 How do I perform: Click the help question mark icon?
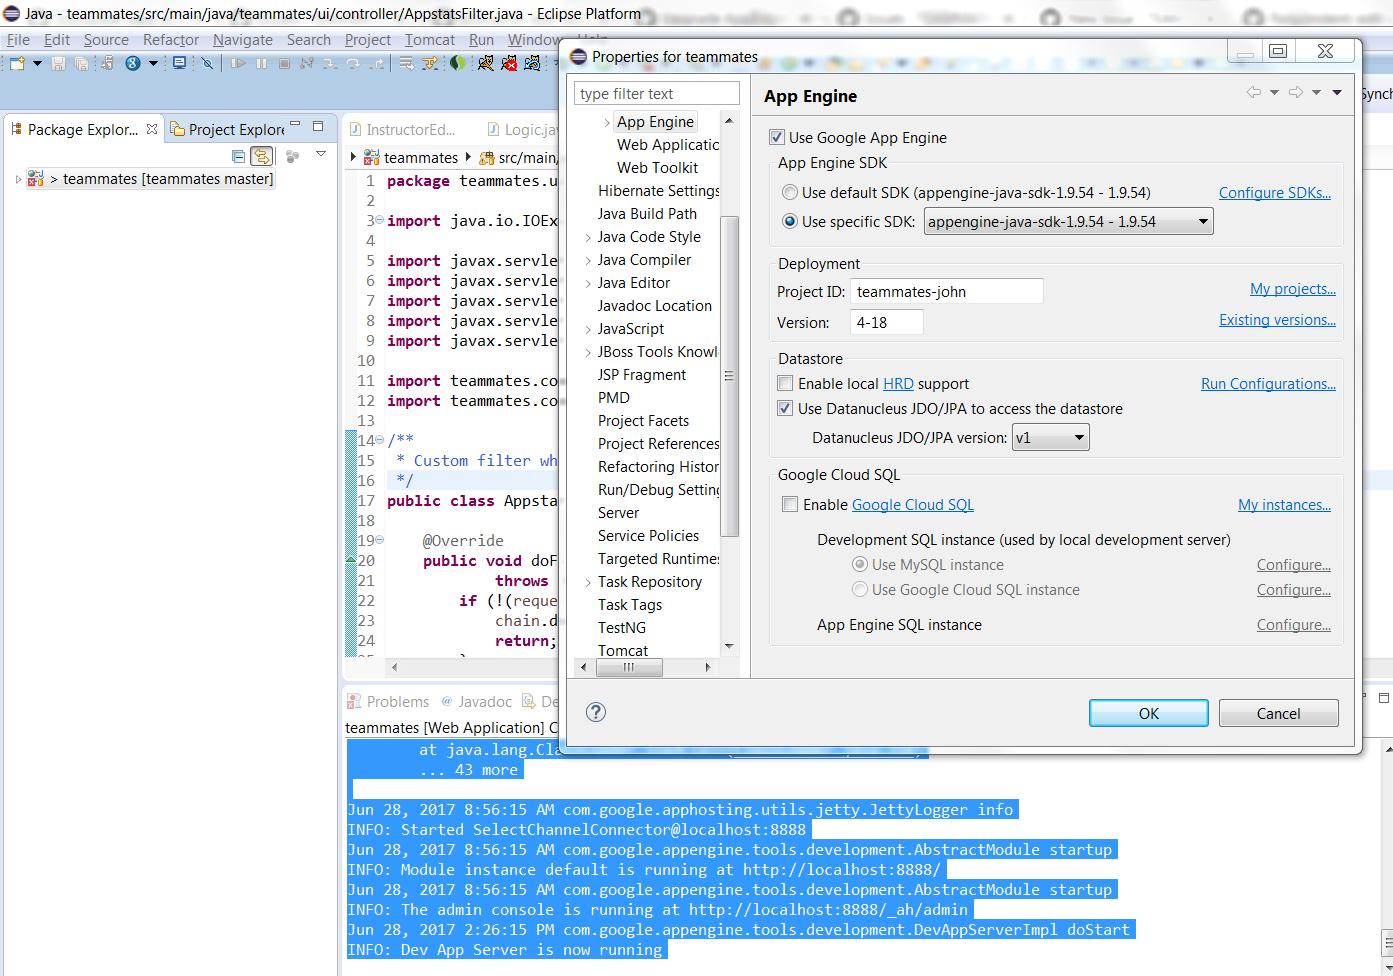point(596,712)
